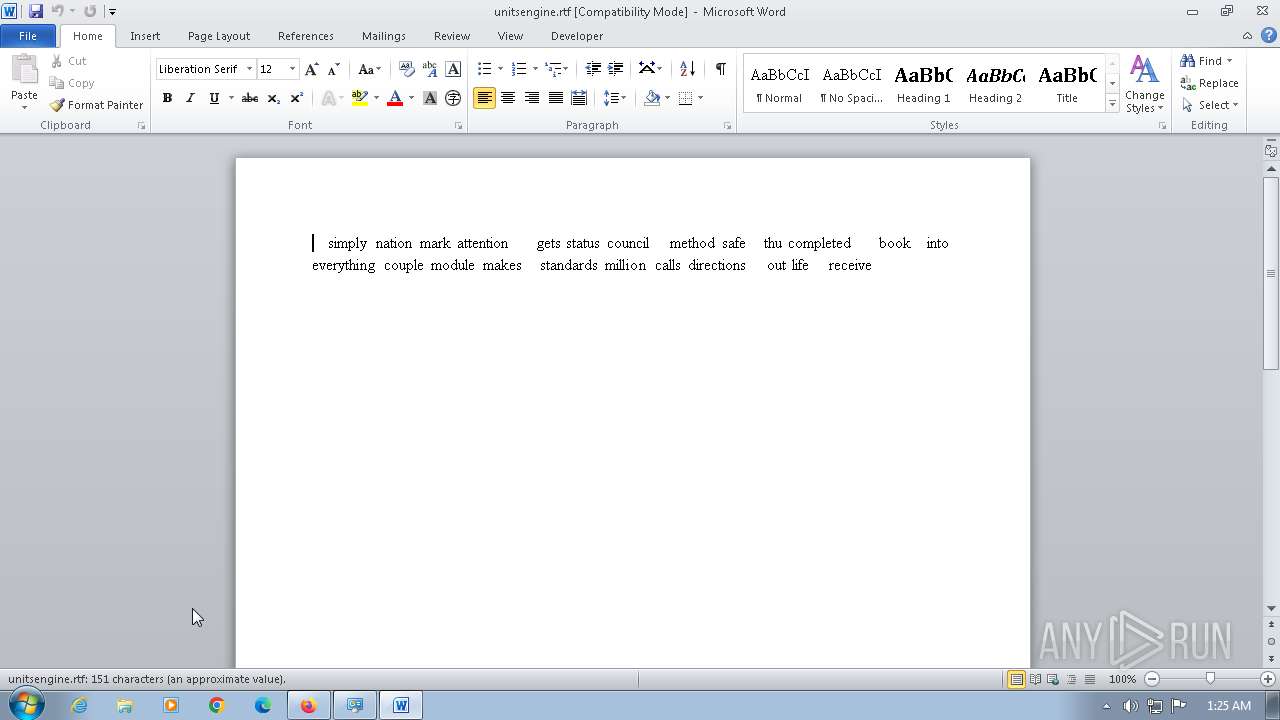Click Character Shading icon
The image size is (1280, 720).
[430, 98]
